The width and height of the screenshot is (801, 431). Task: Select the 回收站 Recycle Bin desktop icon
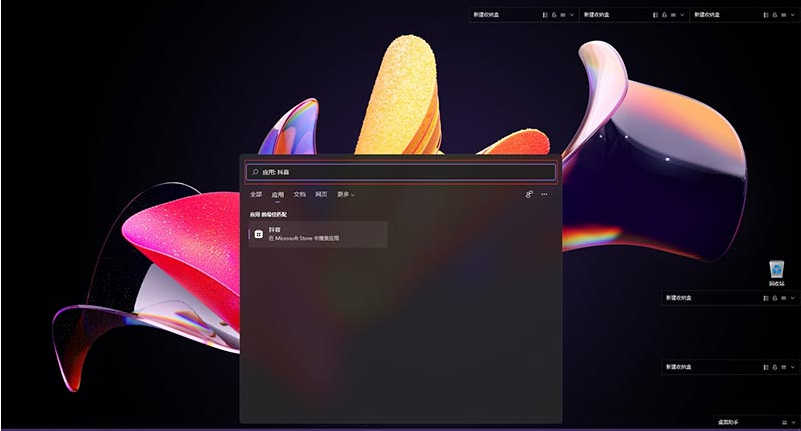[x=776, y=272]
